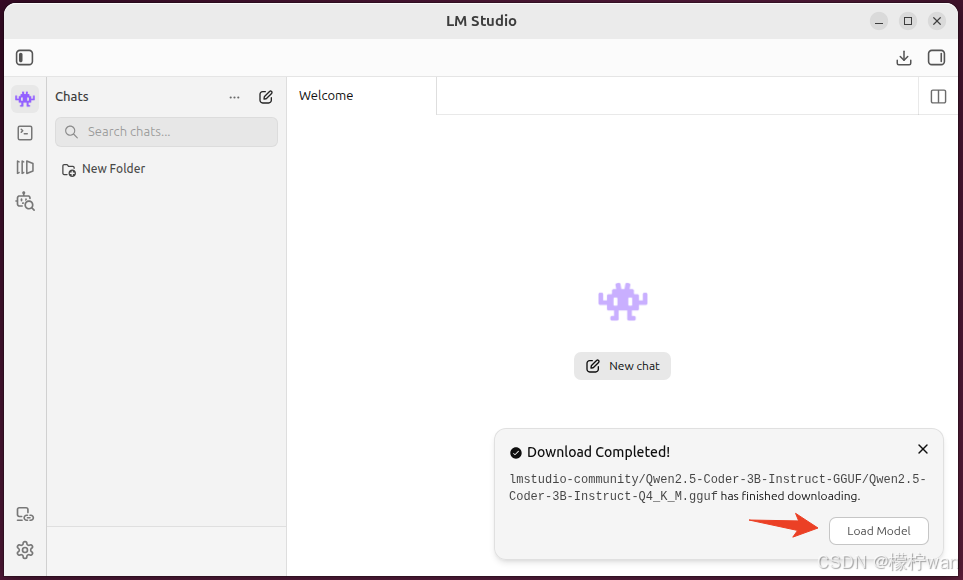Image resolution: width=963 pixels, height=580 pixels.
Task: Open the LM Link devices icon at the bottom of the sidebar
Action: click(x=25, y=515)
